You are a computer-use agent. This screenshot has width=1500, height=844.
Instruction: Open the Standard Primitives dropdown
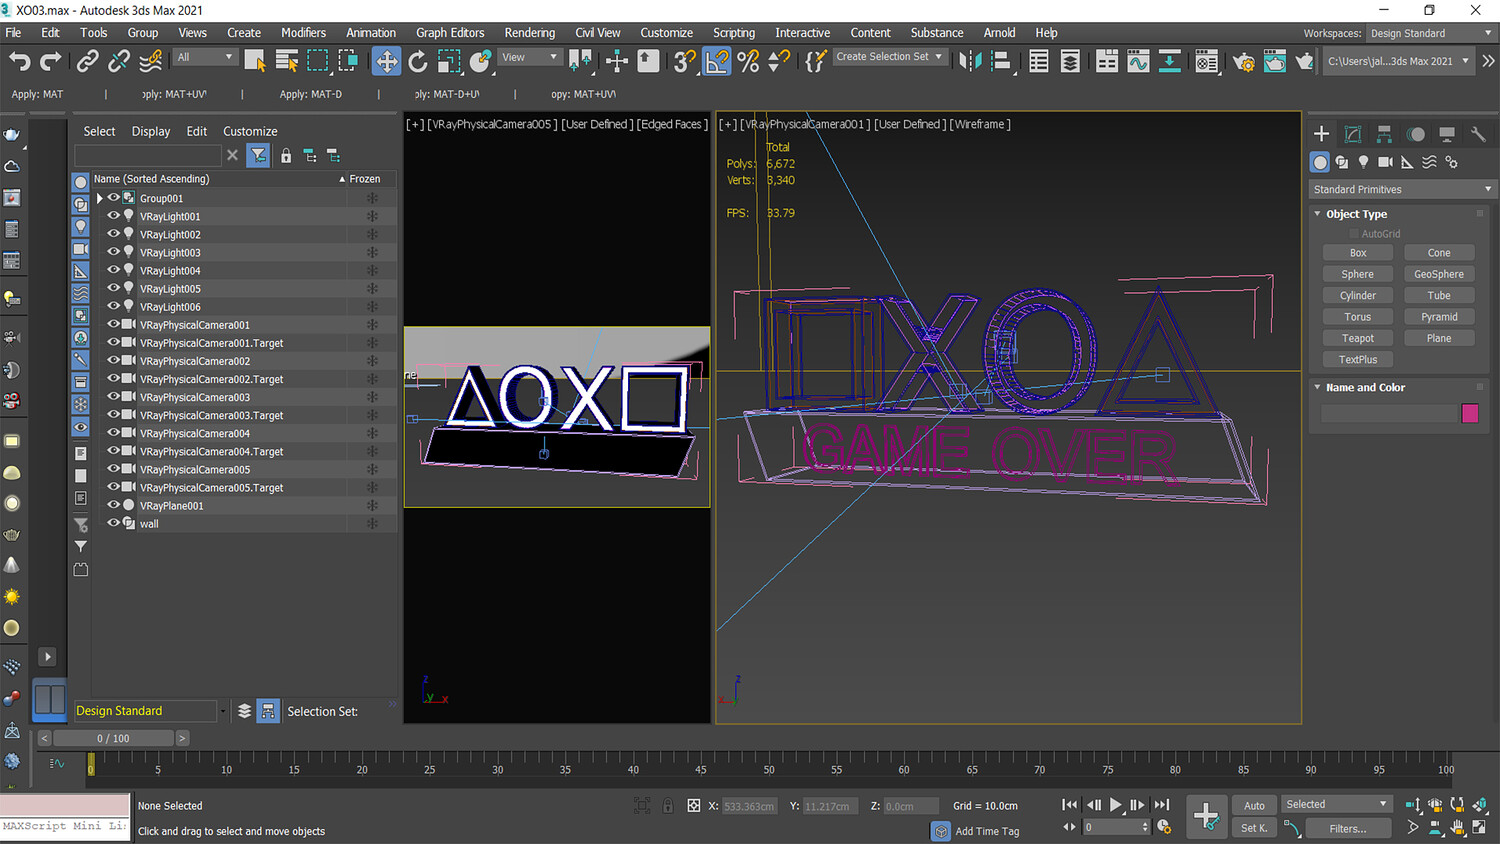(1402, 189)
